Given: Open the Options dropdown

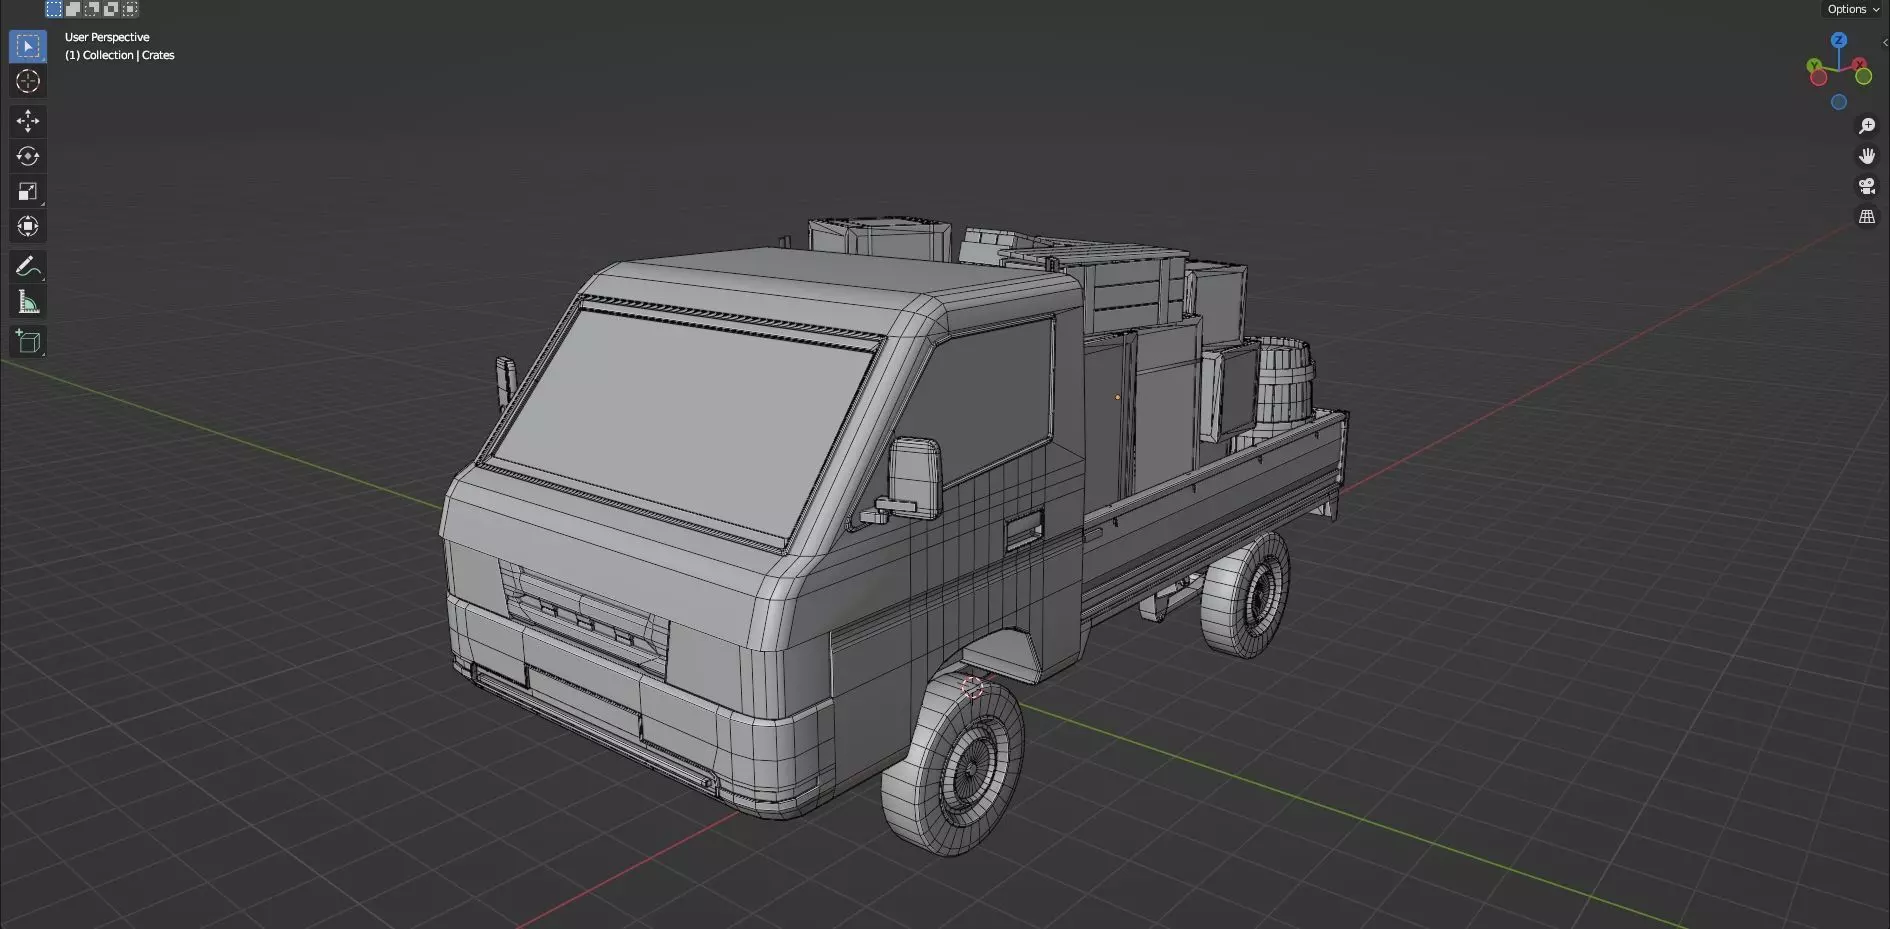Looking at the screenshot, I should (1853, 9).
